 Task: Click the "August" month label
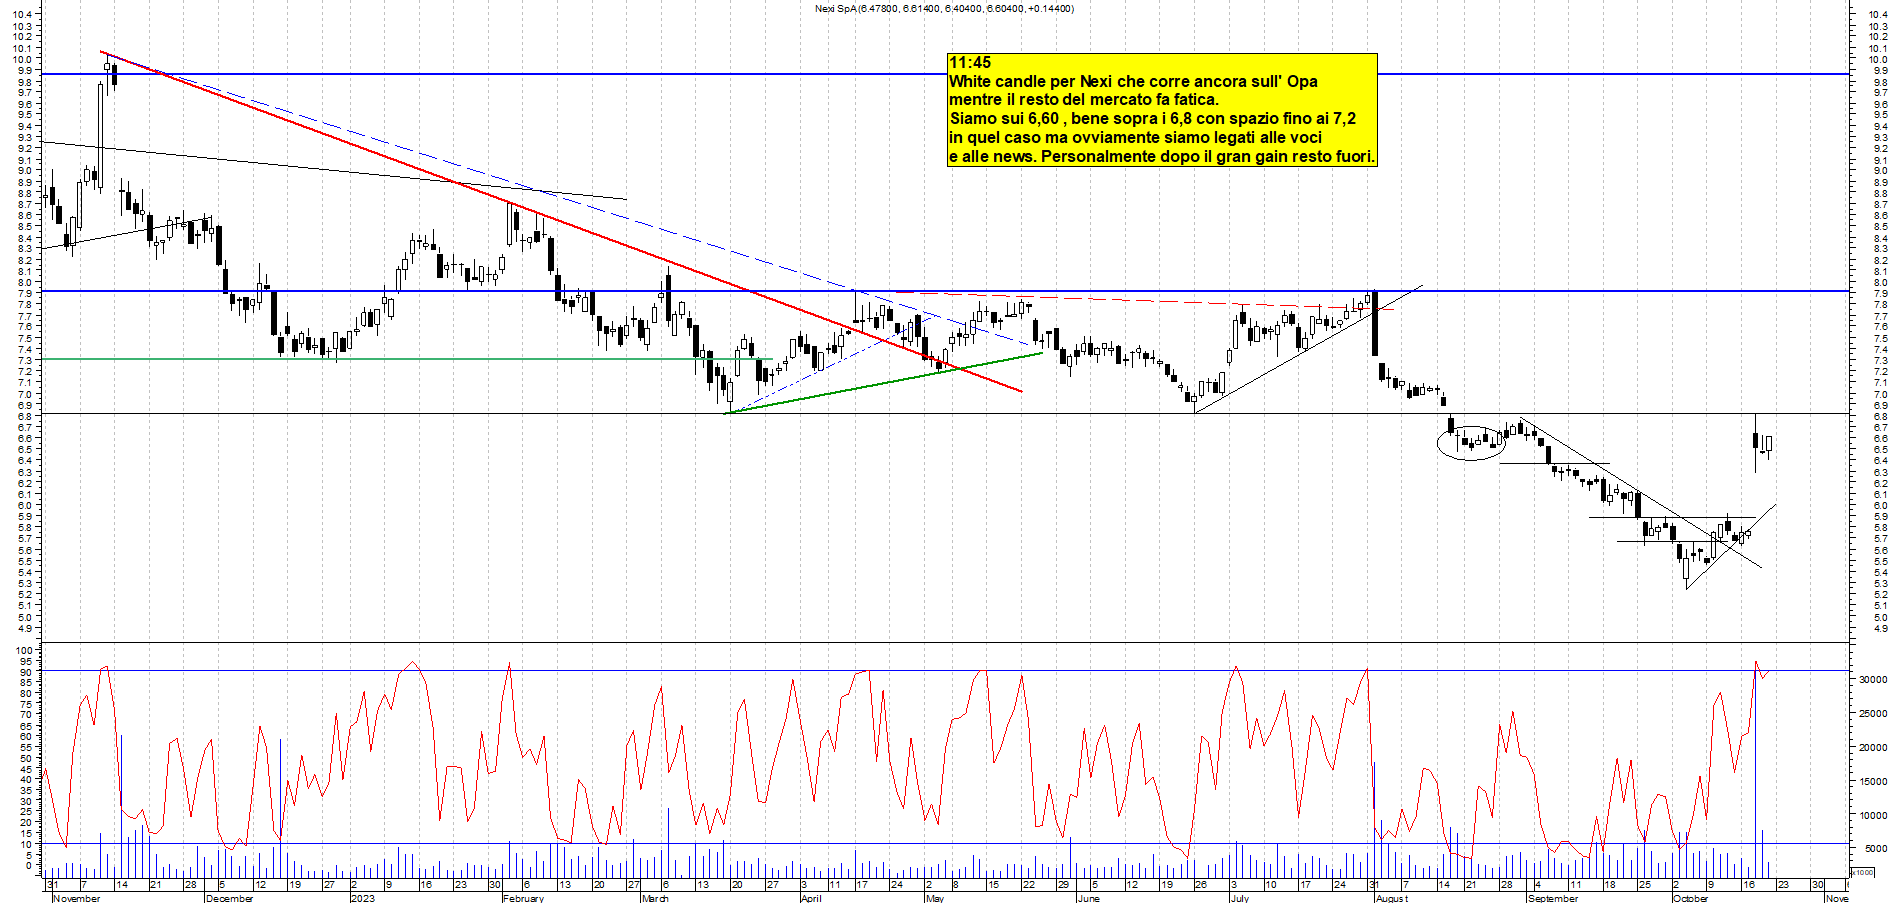click(x=1392, y=898)
